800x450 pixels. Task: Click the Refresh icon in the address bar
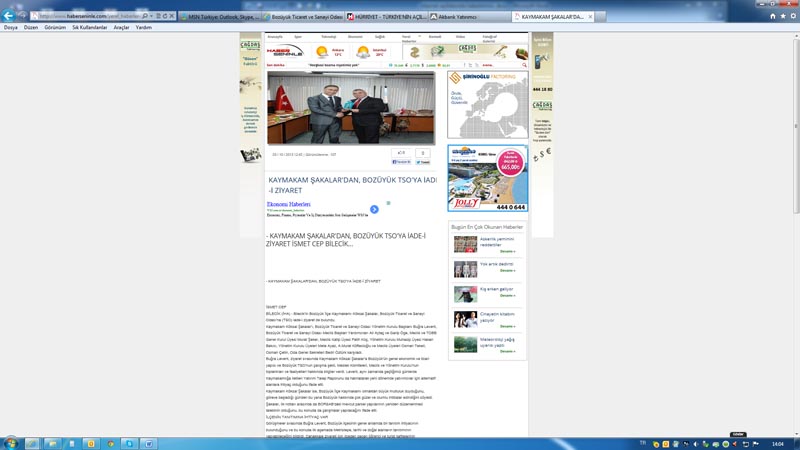point(165,16)
